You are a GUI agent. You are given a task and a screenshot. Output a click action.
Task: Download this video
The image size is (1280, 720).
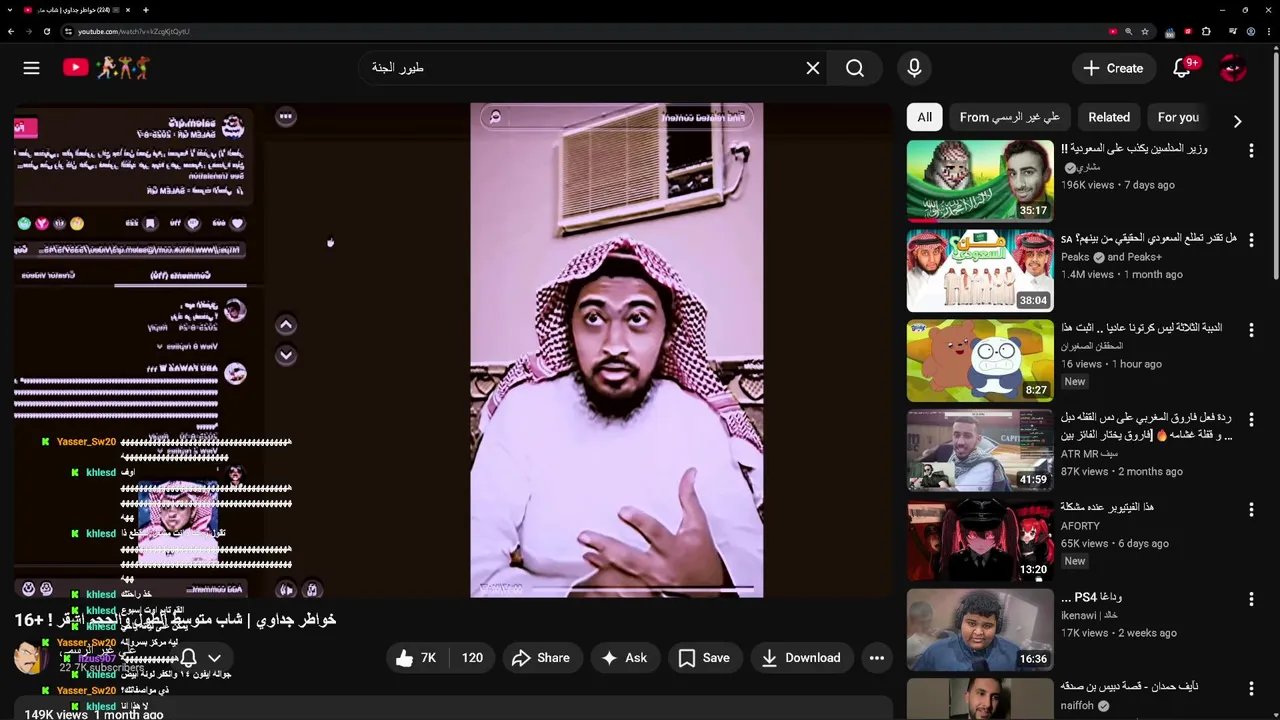coord(801,657)
